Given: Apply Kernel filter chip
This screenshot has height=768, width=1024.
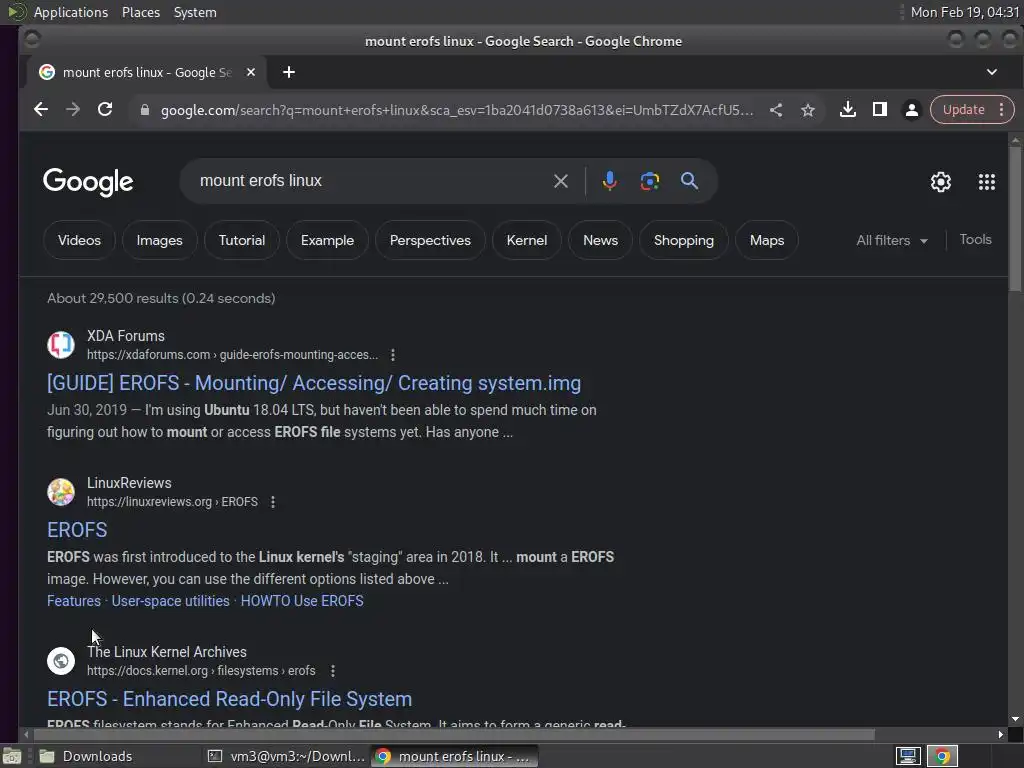Looking at the screenshot, I should (526, 240).
